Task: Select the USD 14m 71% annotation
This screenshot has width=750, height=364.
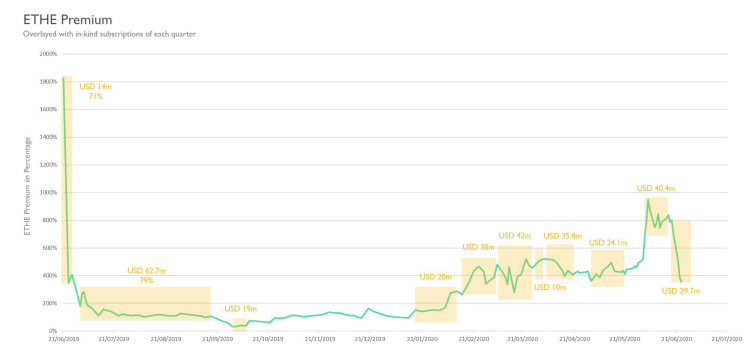Action: point(96,91)
